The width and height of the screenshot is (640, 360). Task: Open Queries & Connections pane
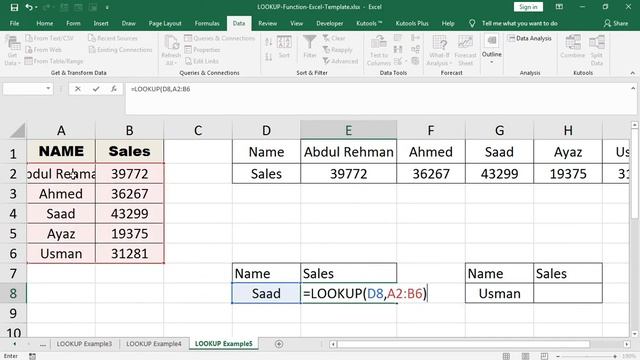220,38
